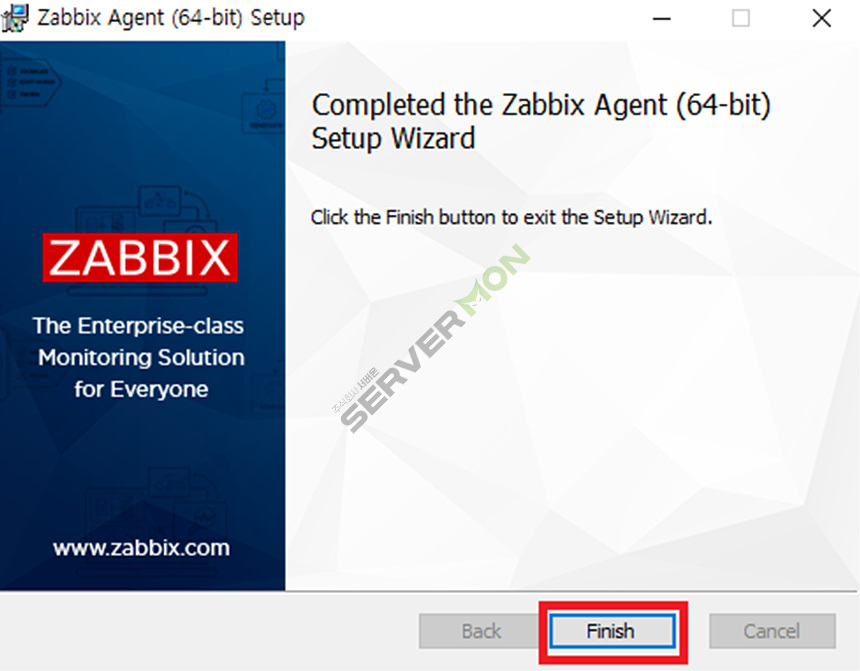Open the www.zabbix.com address in banner
The width and height of the screenshot is (860, 671).
[142, 548]
